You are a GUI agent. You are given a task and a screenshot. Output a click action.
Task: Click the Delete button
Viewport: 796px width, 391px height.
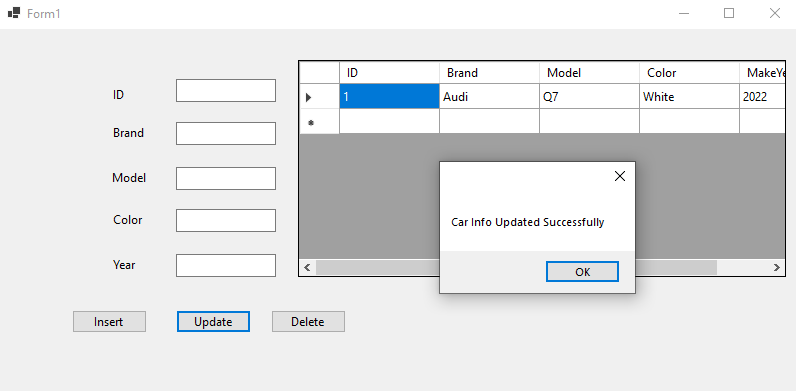308,321
